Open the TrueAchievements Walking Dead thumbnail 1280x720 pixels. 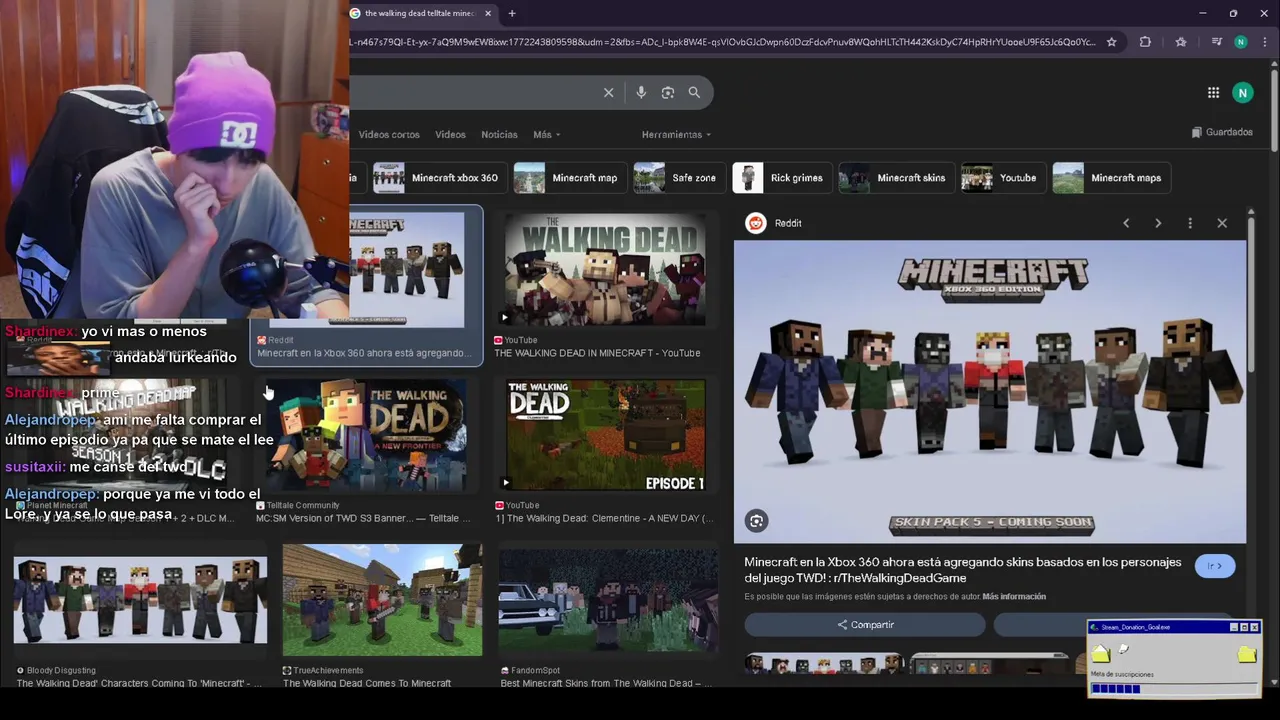(382, 600)
